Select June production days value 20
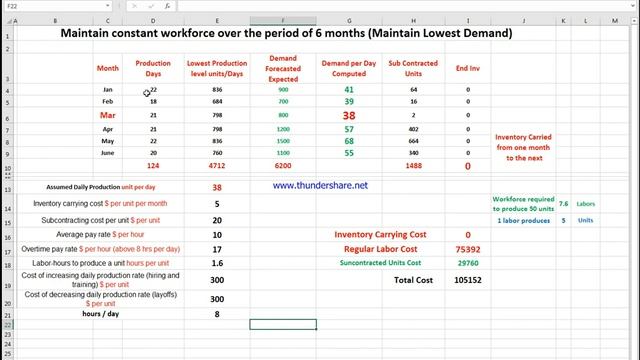The image size is (640, 360). point(153,153)
